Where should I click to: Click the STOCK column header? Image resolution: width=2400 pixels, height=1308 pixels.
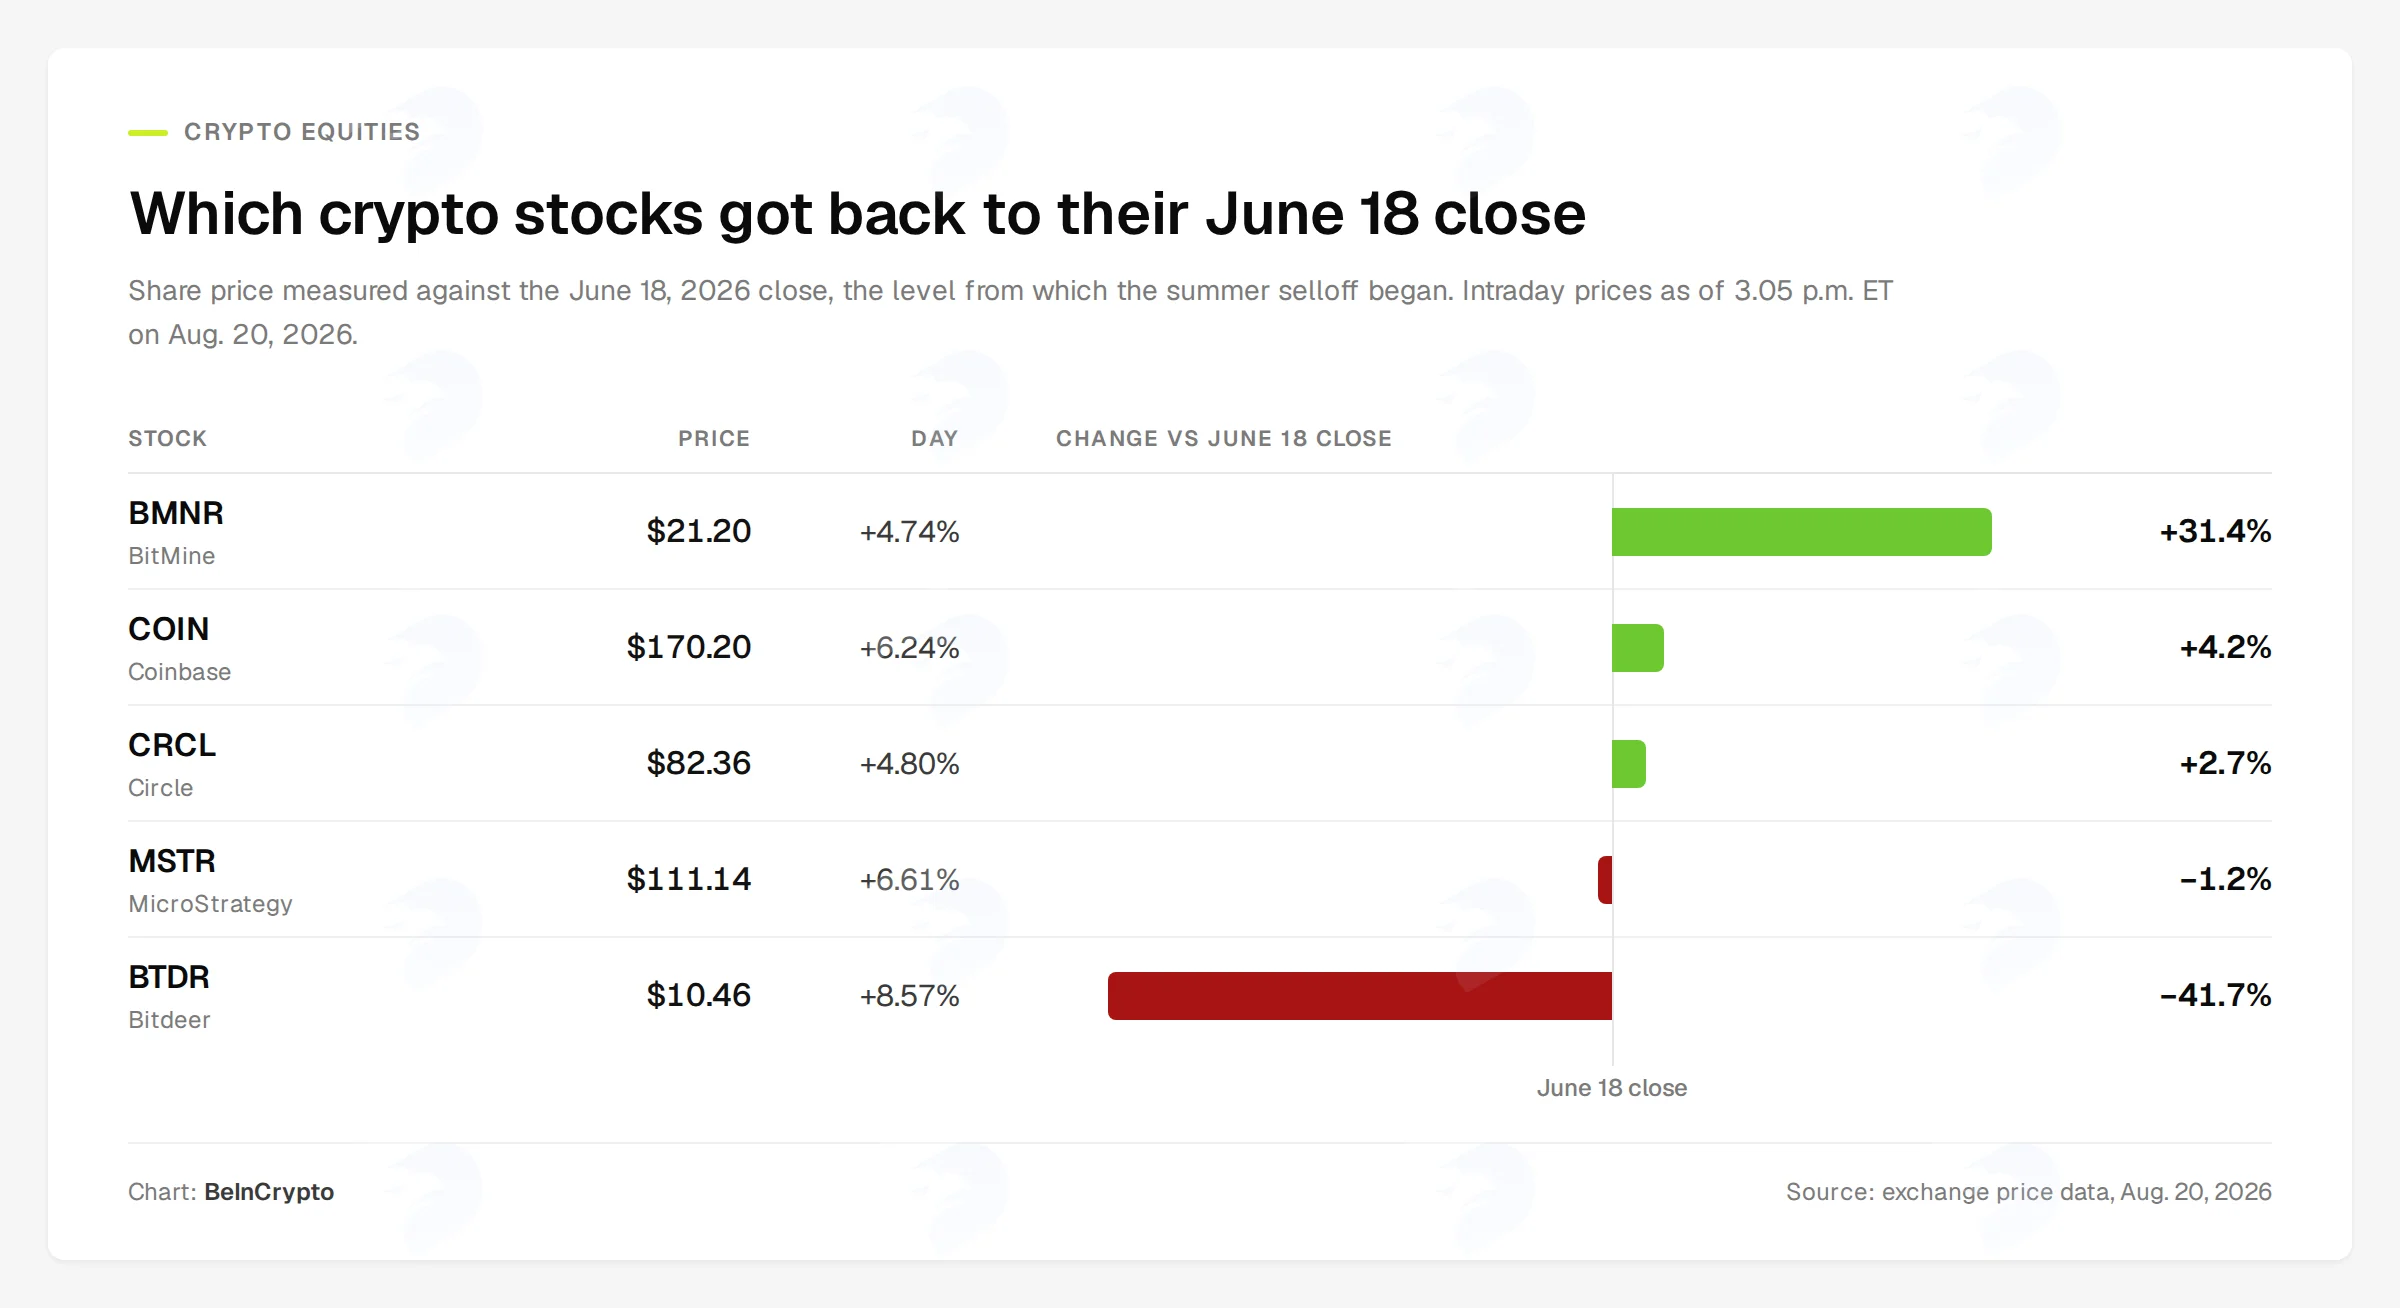pos(167,438)
